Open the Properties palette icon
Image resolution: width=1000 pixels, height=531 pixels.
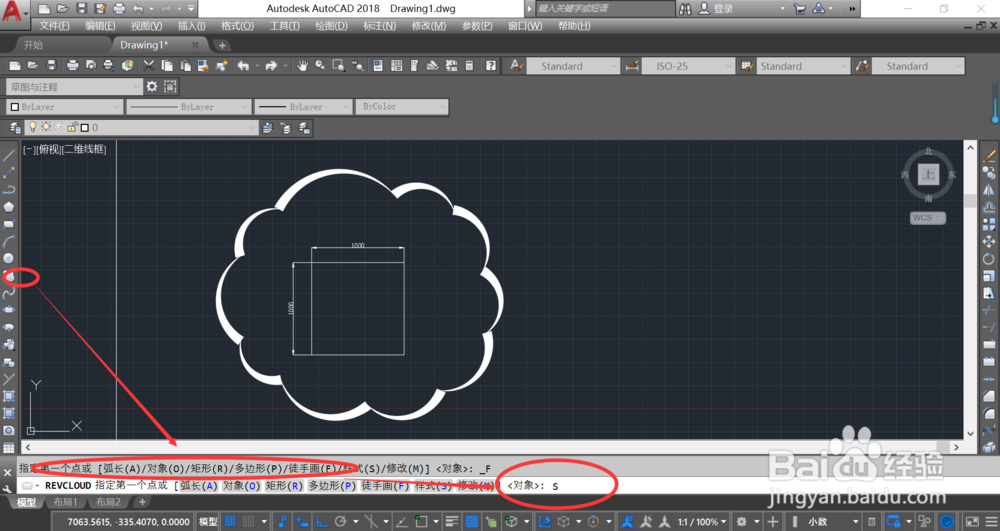click(378, 66)
